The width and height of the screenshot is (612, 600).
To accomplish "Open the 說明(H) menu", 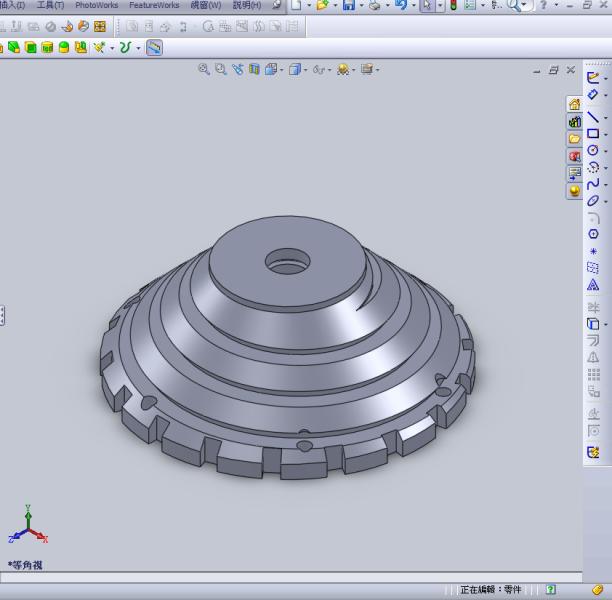I will click(x=247, y=5).
